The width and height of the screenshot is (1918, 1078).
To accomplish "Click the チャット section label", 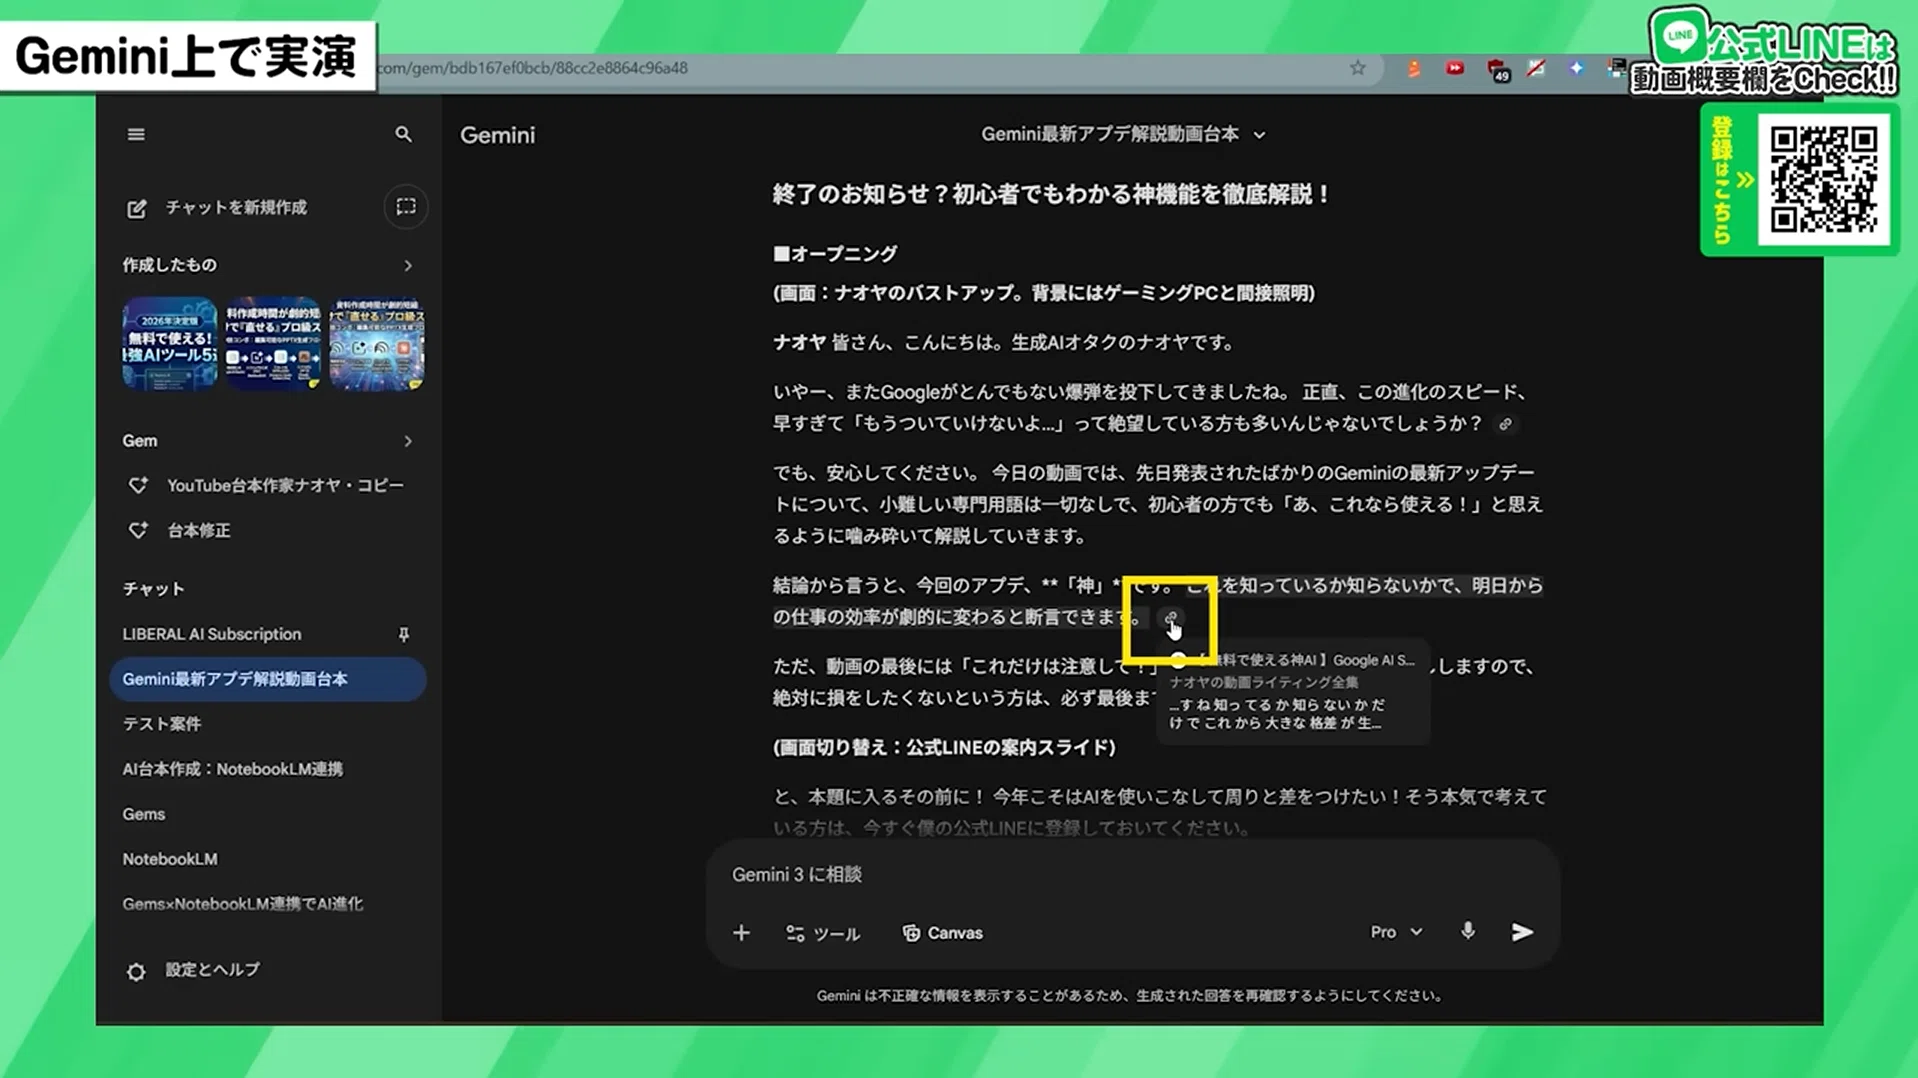I will [x=153, y=589].
